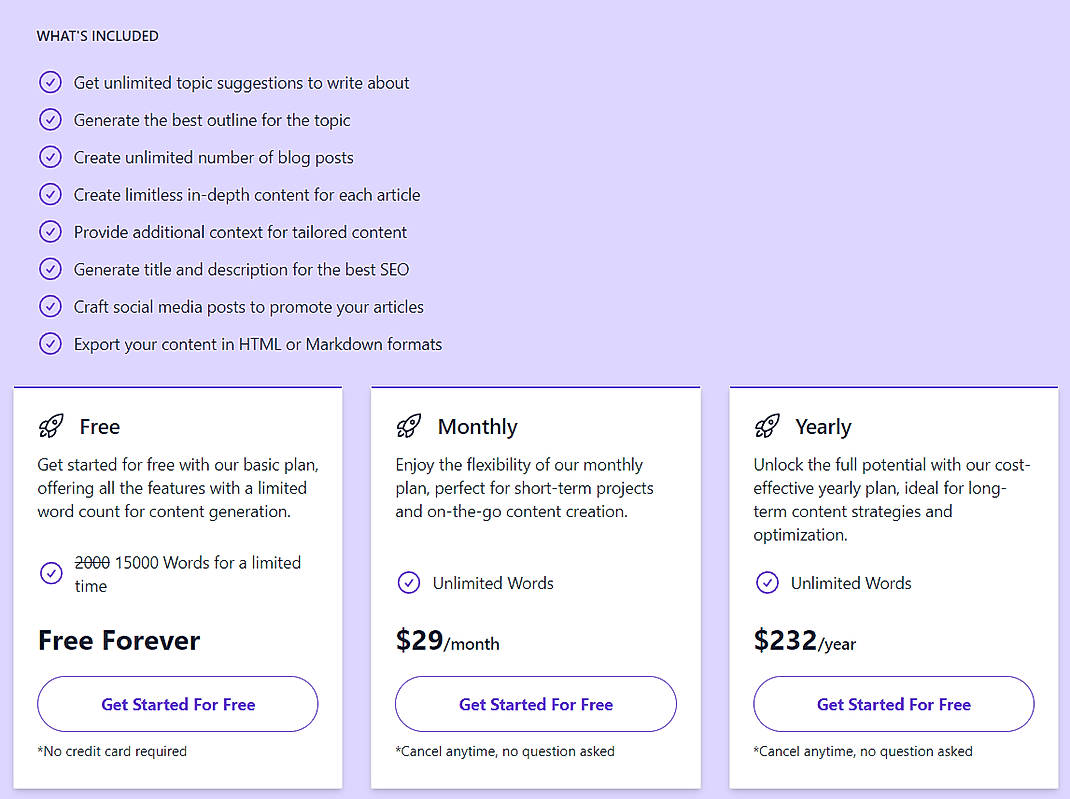Image resolution: width=1070 pixels, height=799 pixels.
Task: Select the Free Forever price label
Action: [x=118, y=641]
